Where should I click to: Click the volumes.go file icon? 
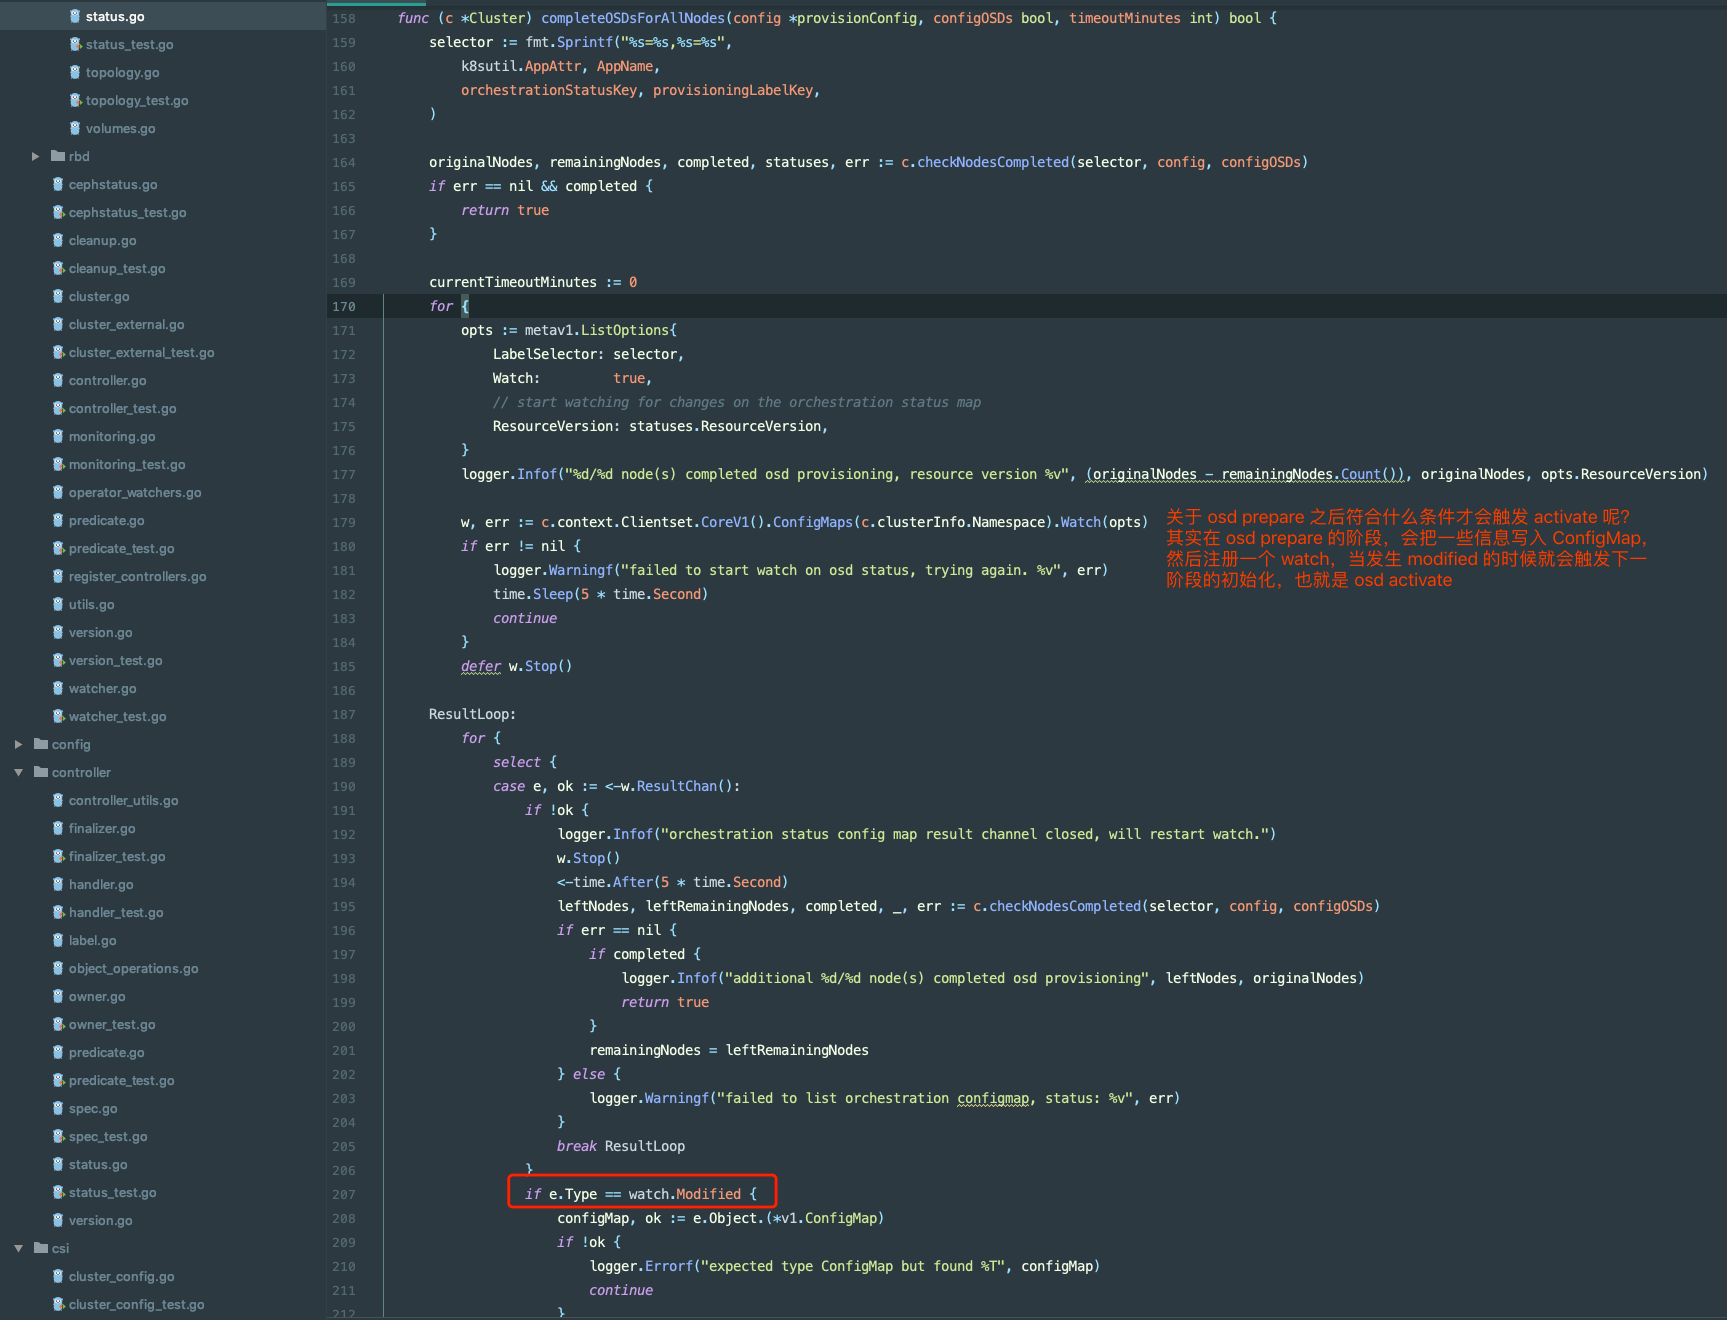click(75, 128)
